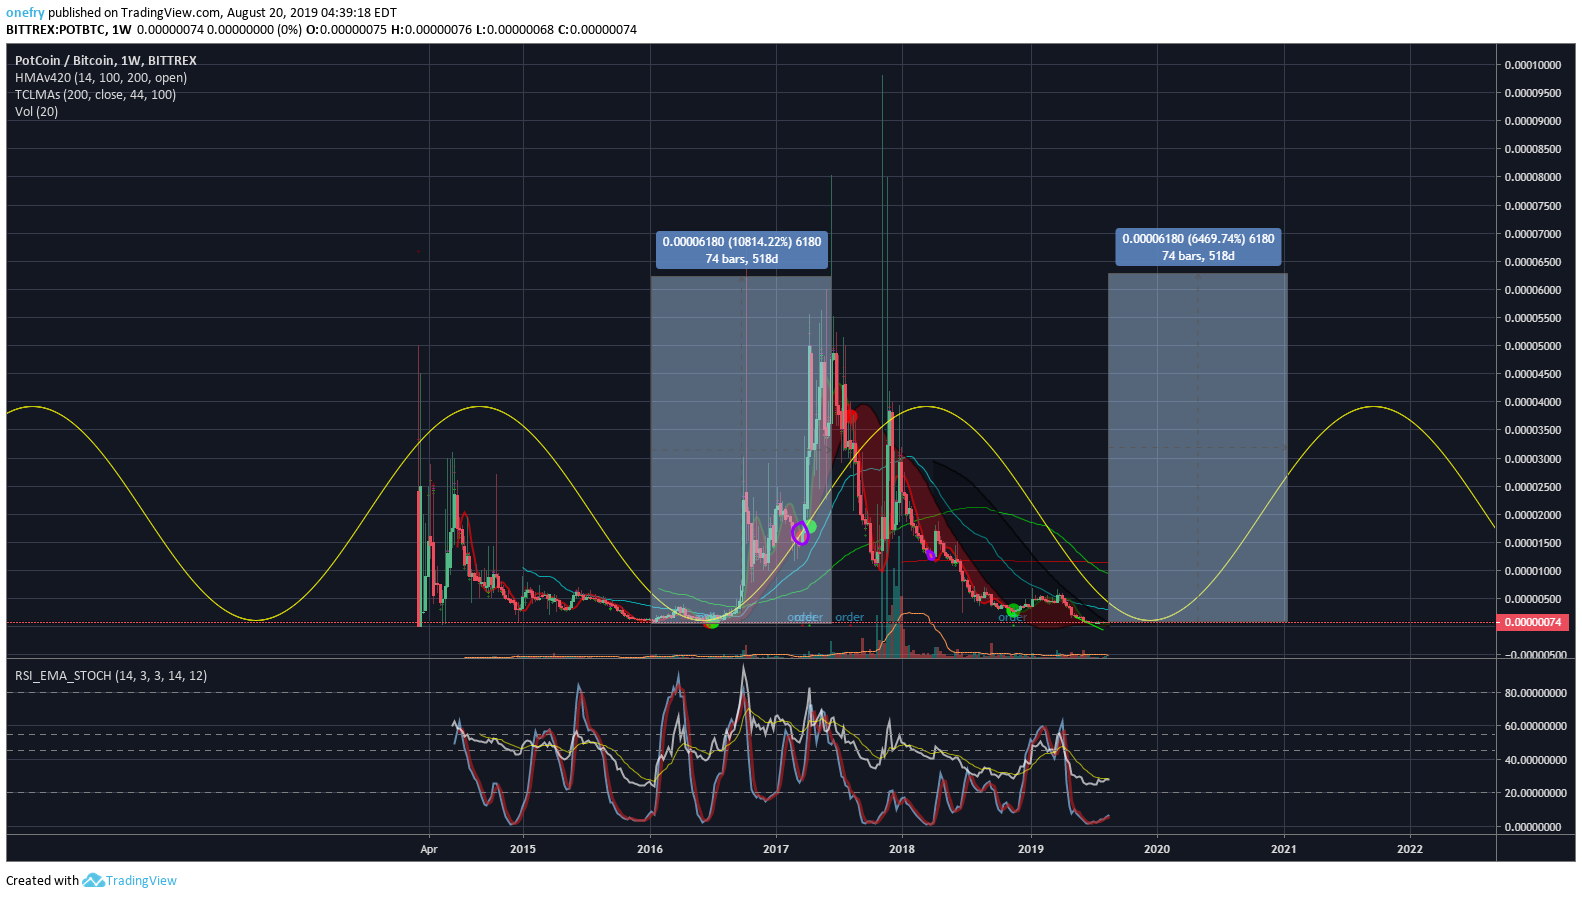Click the green dot marker at the 2016 bottom
The height and width of the screenshot is (898, 1582).
(x=711, y=623)
